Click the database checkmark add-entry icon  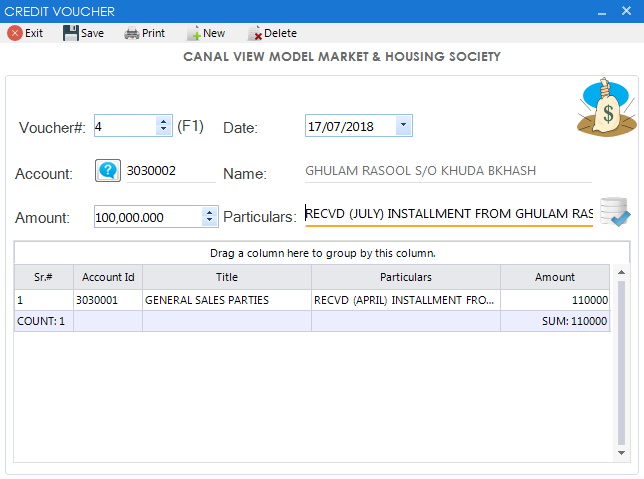(x=614, y=213)
